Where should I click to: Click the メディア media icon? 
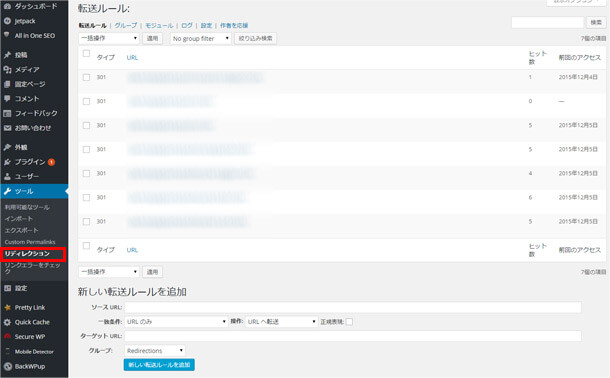(x=7, y=69)
